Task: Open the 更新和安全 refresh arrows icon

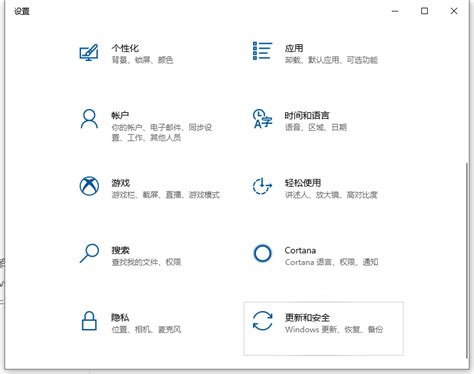Action: [x=262, y=321]
